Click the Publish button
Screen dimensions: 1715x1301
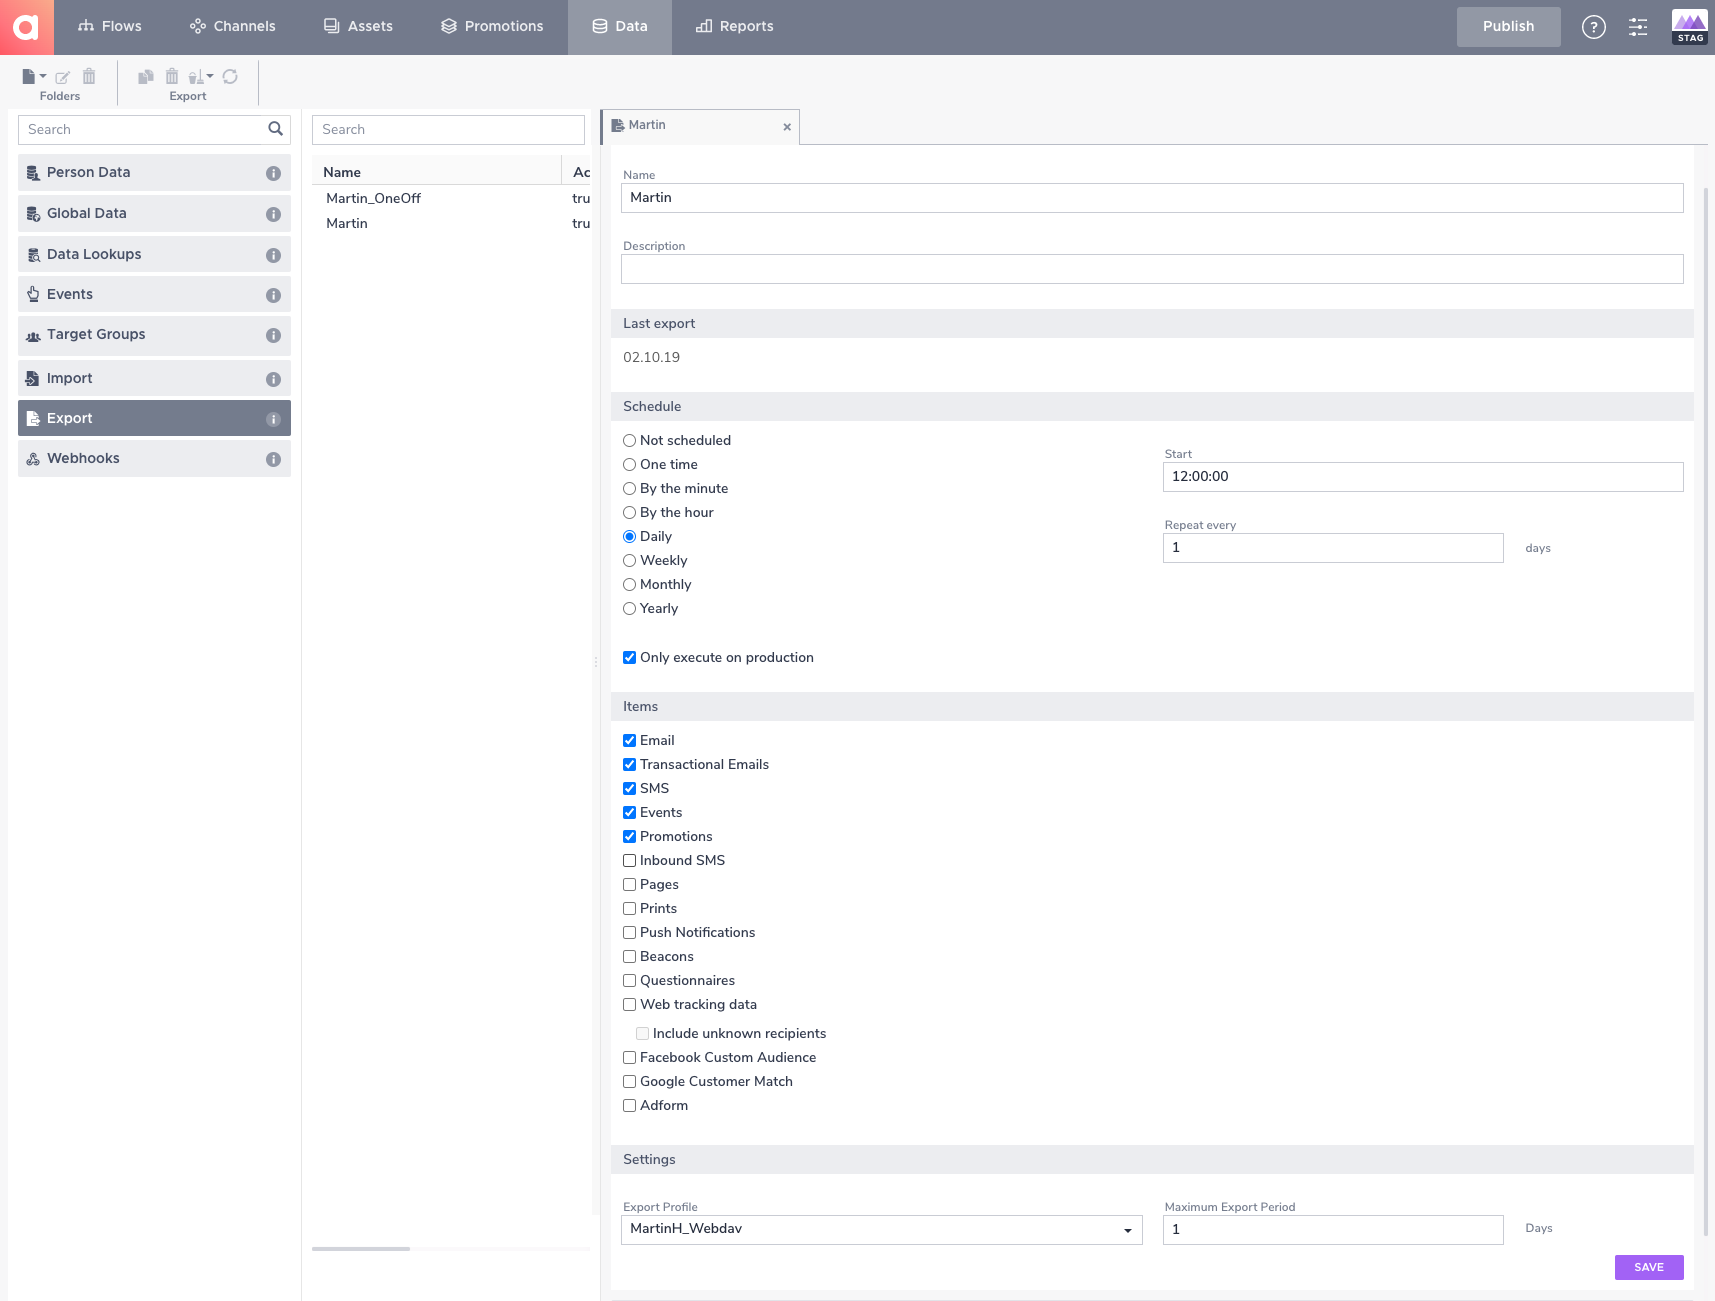(x=1508, y=27)
